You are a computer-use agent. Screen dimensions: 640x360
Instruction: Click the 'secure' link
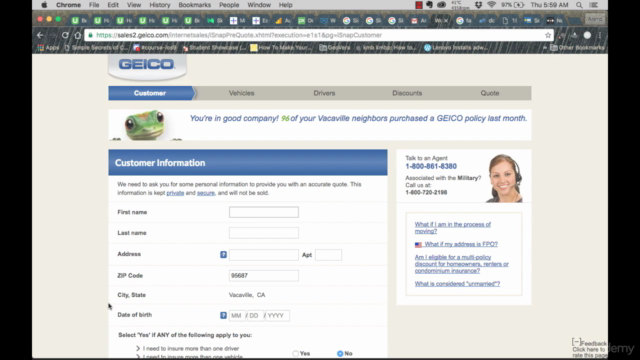[x=206, y=193]
